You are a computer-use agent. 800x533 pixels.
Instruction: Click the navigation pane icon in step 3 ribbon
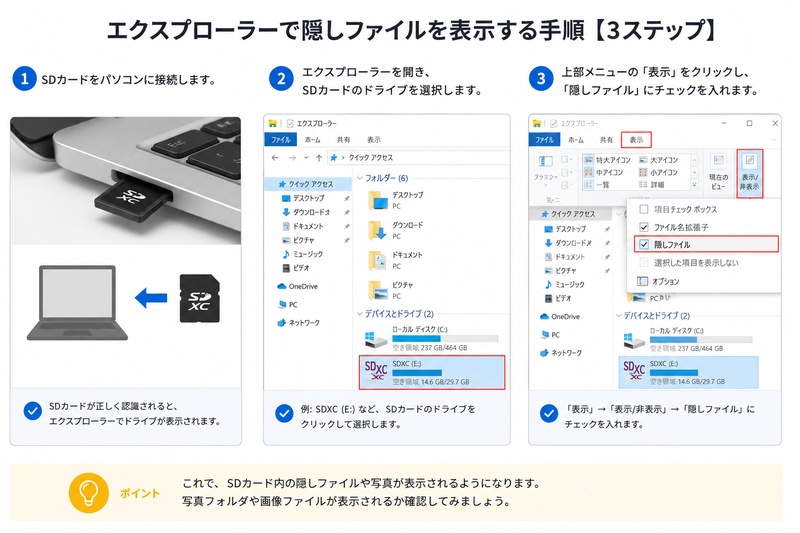coord(545,162)
